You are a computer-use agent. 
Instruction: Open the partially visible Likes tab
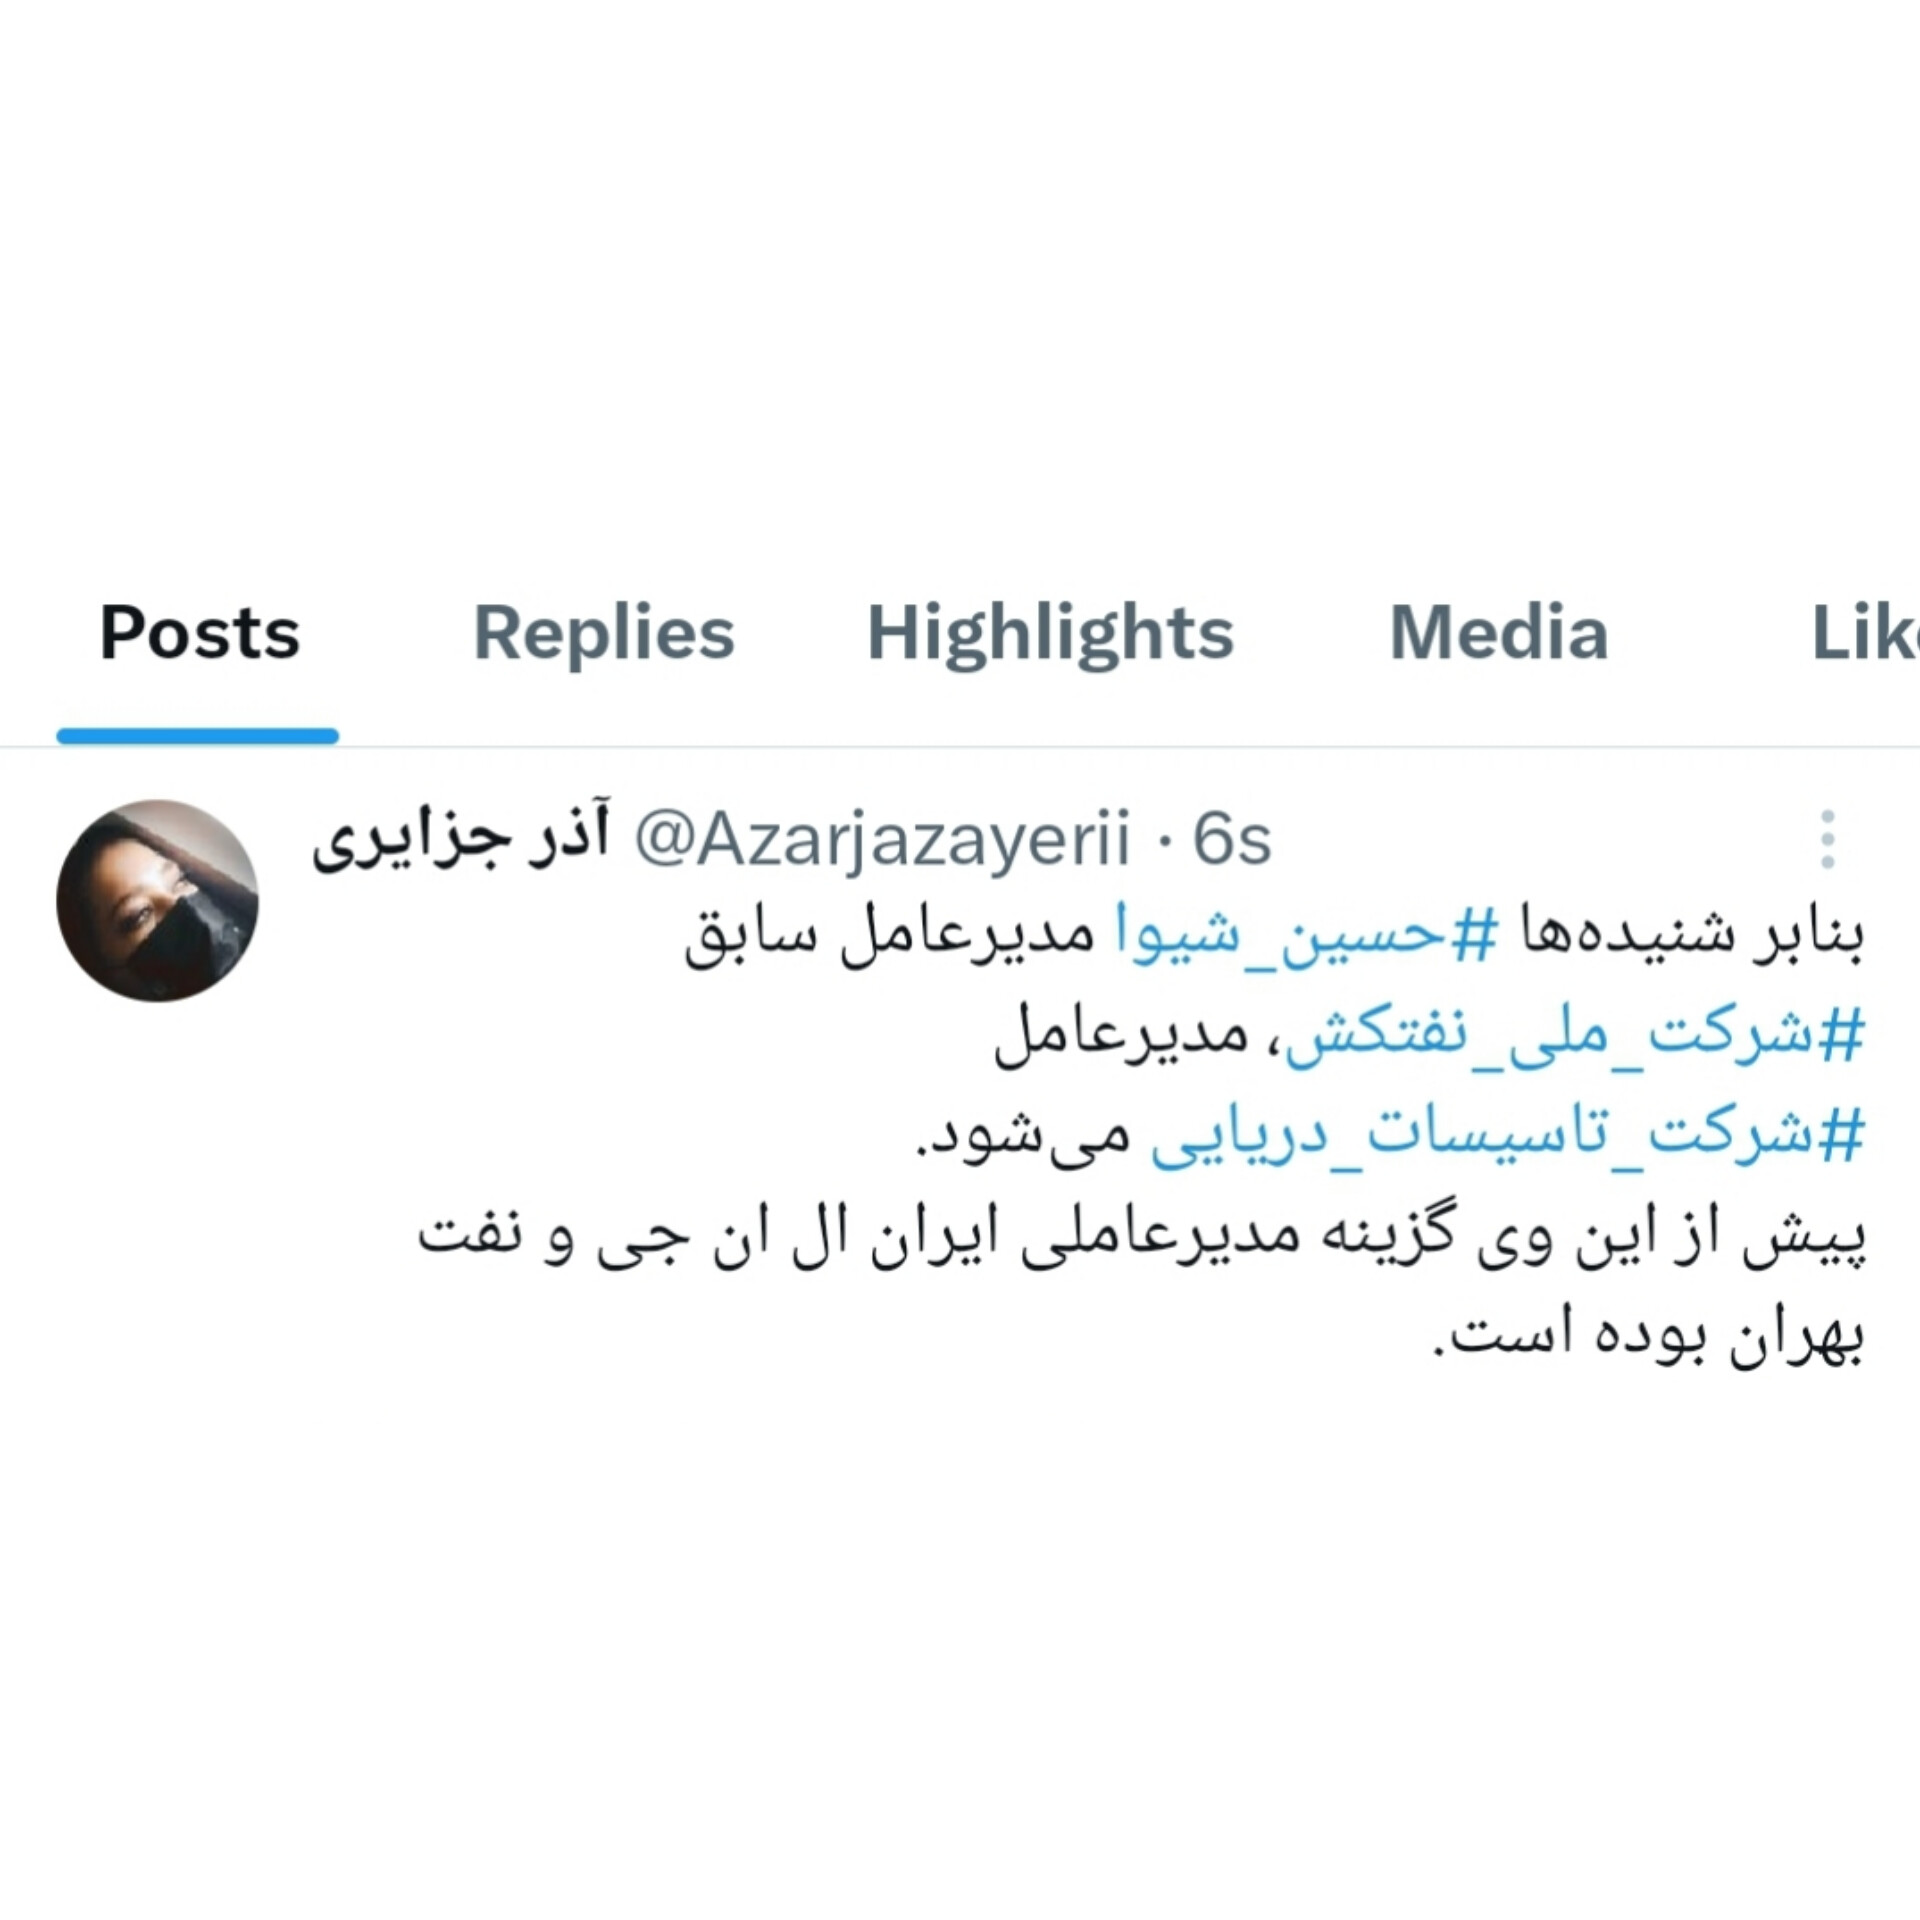(1865, 633)
